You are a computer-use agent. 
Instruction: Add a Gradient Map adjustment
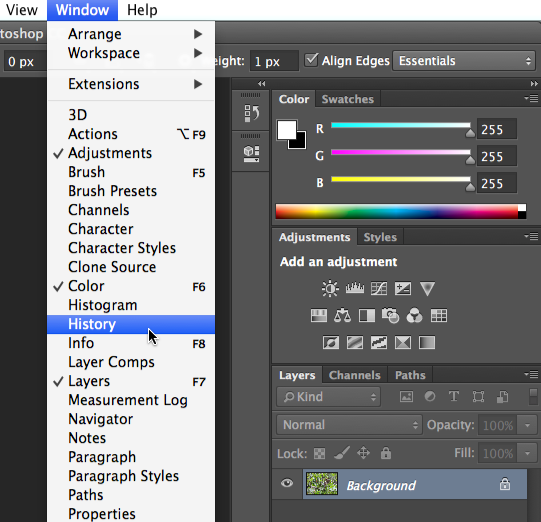point(427,343)
